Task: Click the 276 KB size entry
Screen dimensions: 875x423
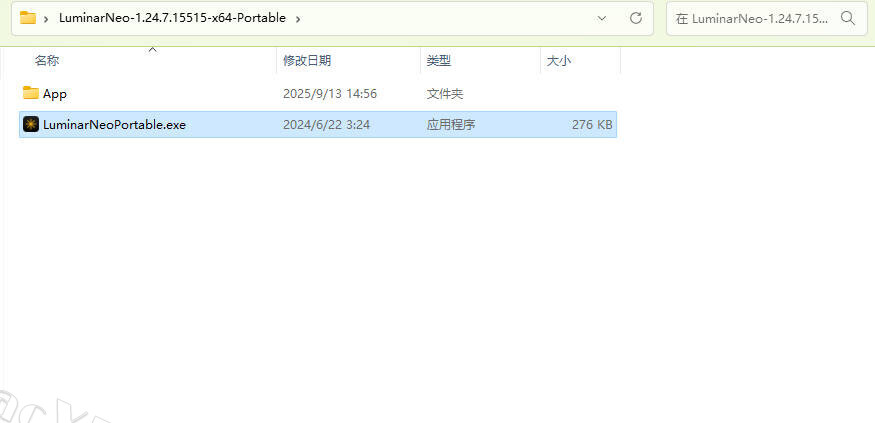Action: 592,125
